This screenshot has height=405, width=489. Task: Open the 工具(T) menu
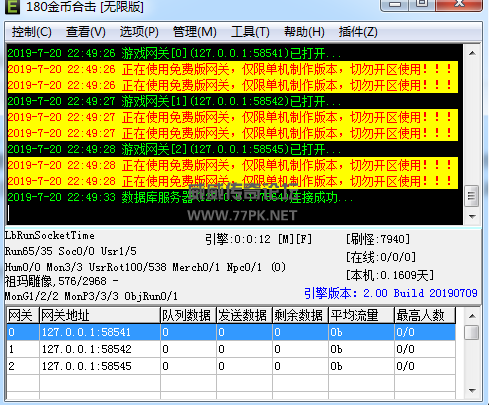[x=250, y=32]
